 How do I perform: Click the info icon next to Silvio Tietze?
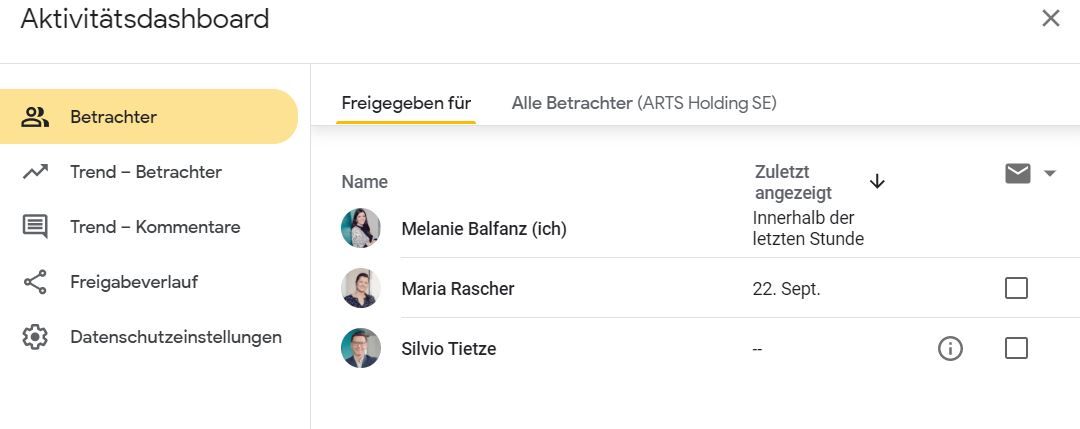coord(950,348)
